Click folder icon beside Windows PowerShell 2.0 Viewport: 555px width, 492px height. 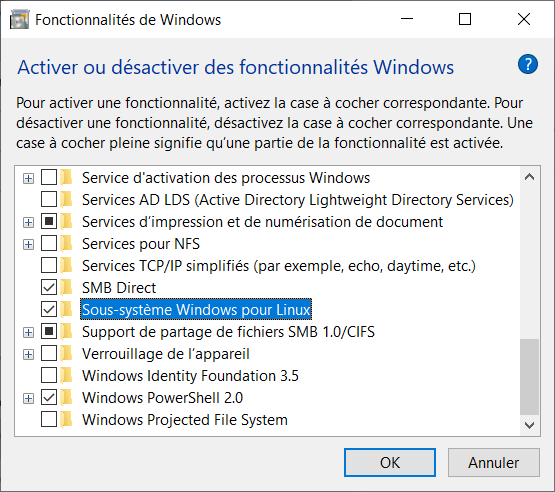(x=66, y=397)
